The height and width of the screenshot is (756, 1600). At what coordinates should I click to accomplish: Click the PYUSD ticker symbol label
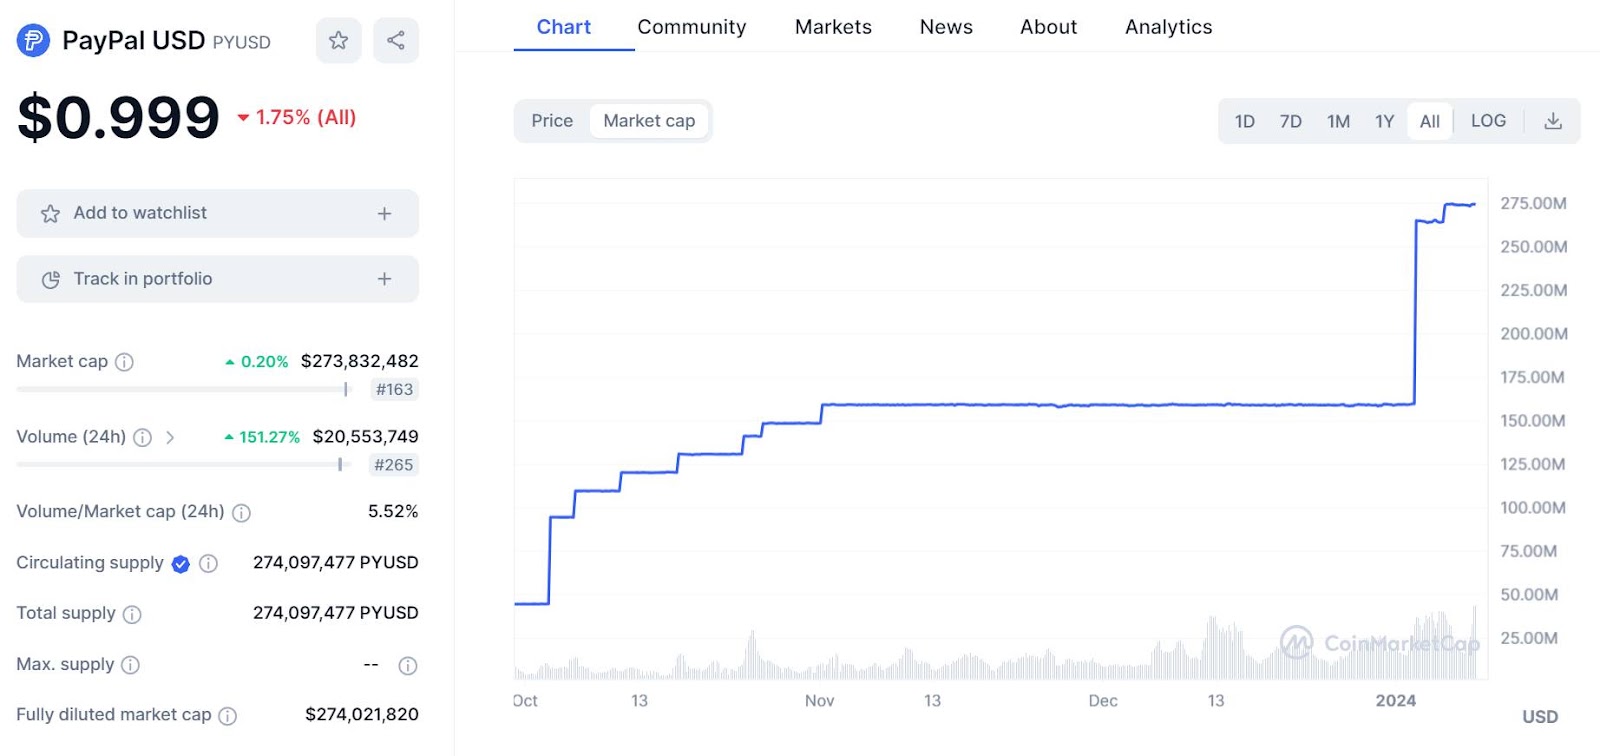pos(242,43)
